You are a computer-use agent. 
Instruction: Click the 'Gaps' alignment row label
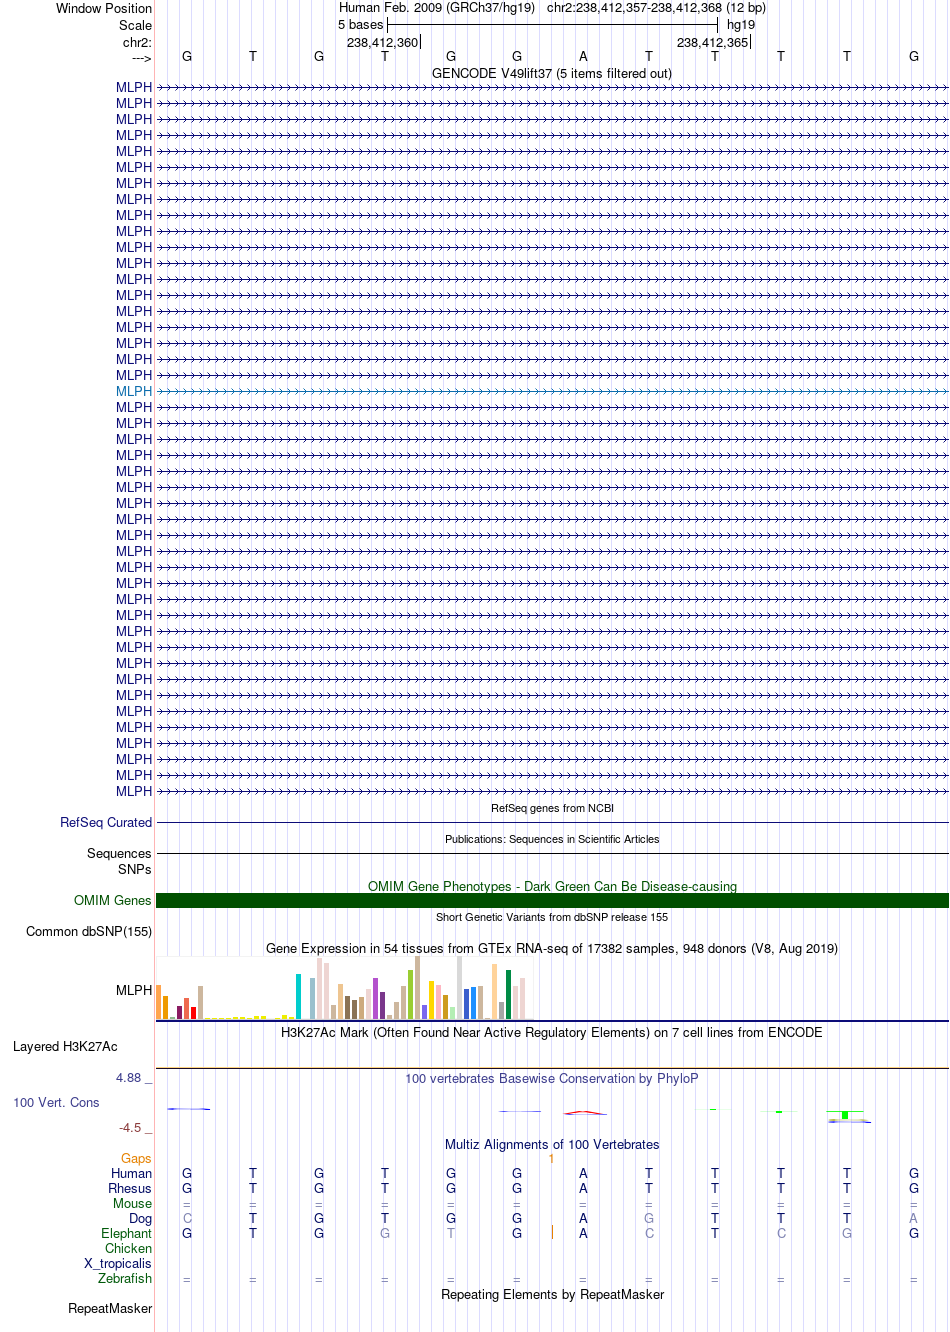(136, 1158)
